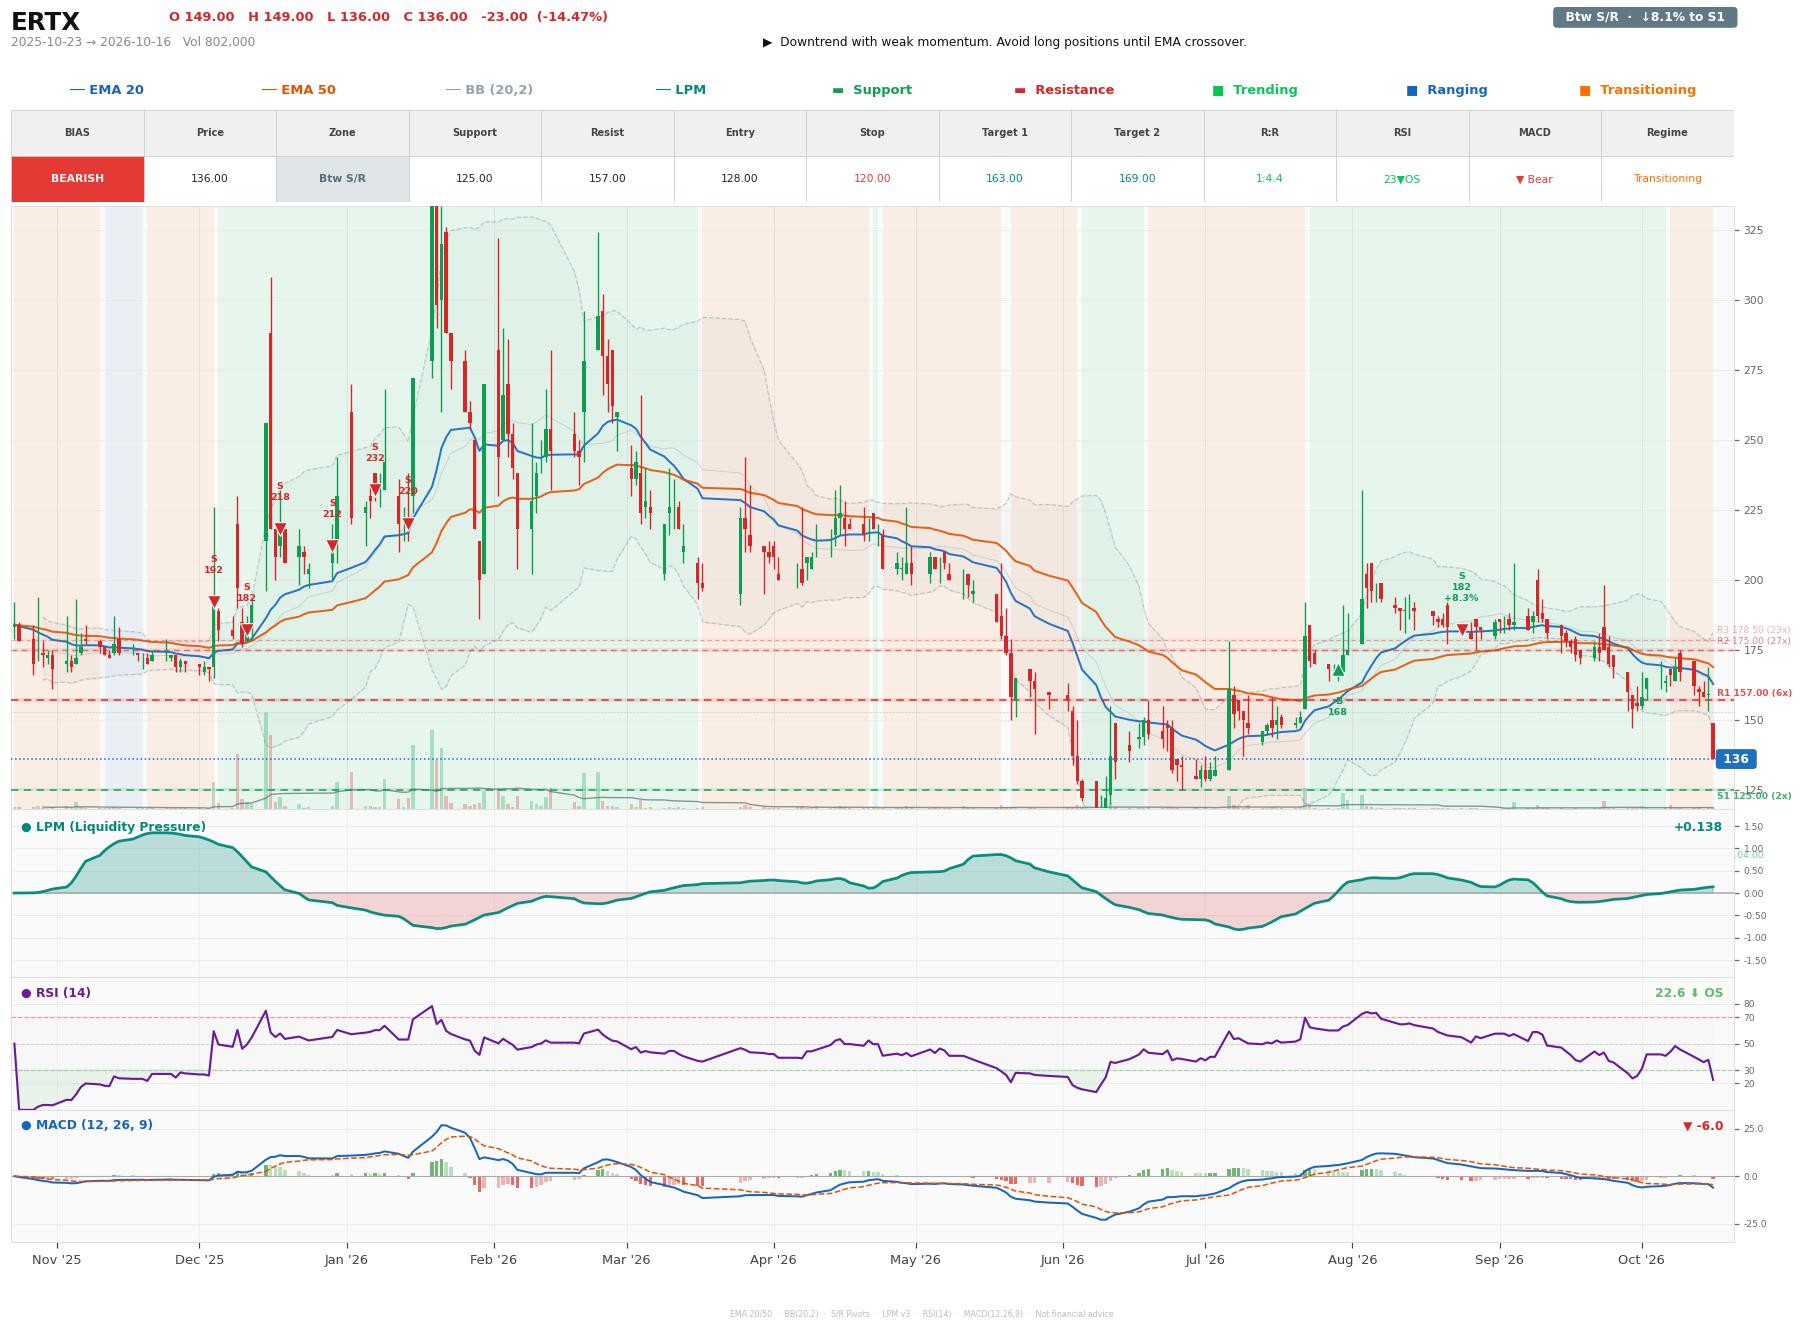This screenshot has width=1803, height=1330.
Task: Click the LPM panel teal dot icon
Action: click(x=26, y=827)
